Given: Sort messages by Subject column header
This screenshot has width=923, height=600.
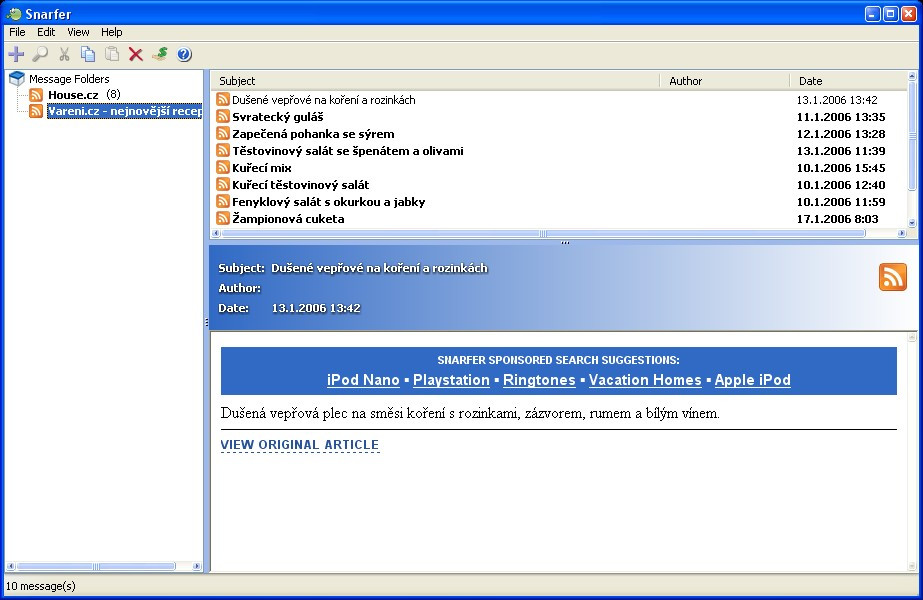Looking at the screenshot, I should 237,81.
